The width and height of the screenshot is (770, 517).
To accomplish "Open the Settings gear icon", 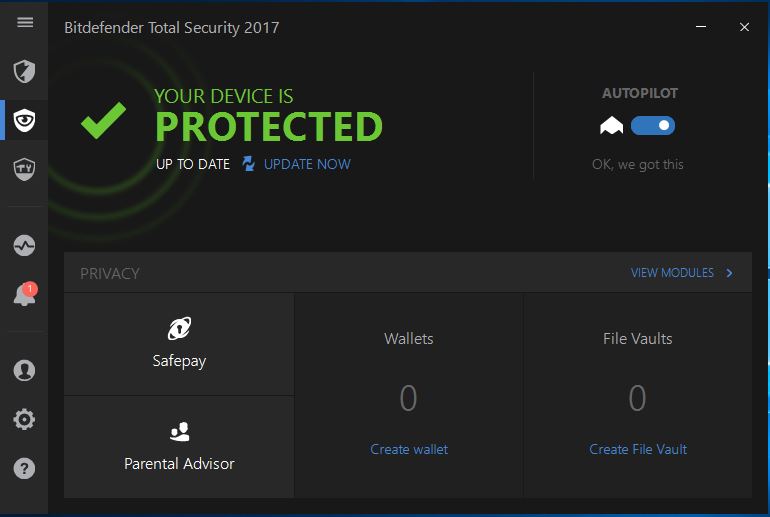I will tap(24, 419).
